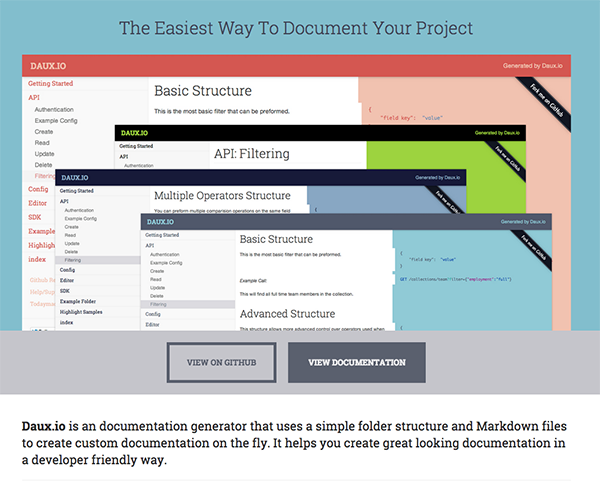The image size is (600, 484).
Task: Select highlighted Filtering item in grey-themed sidebar
Action: (188, 305)
